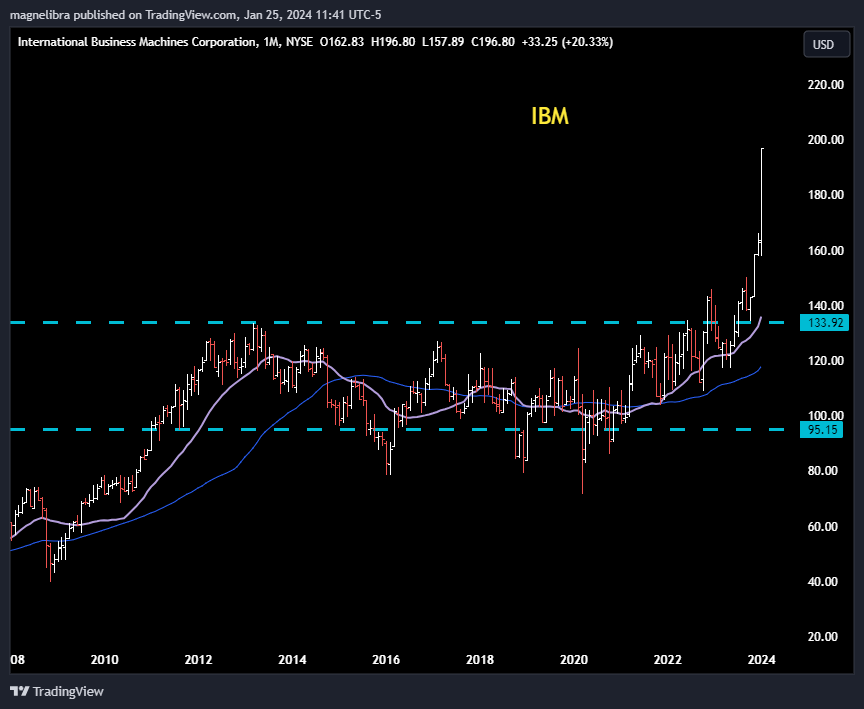The height and width of the screenshot is (709, 864).
Task: Click the International Business Machines Corporation title
Action: [137, 42]
